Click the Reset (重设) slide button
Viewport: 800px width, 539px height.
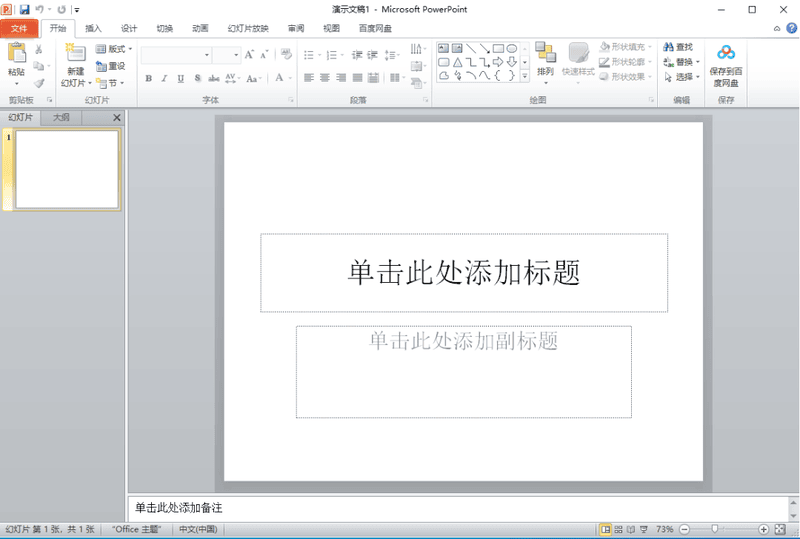coord(111,66)
